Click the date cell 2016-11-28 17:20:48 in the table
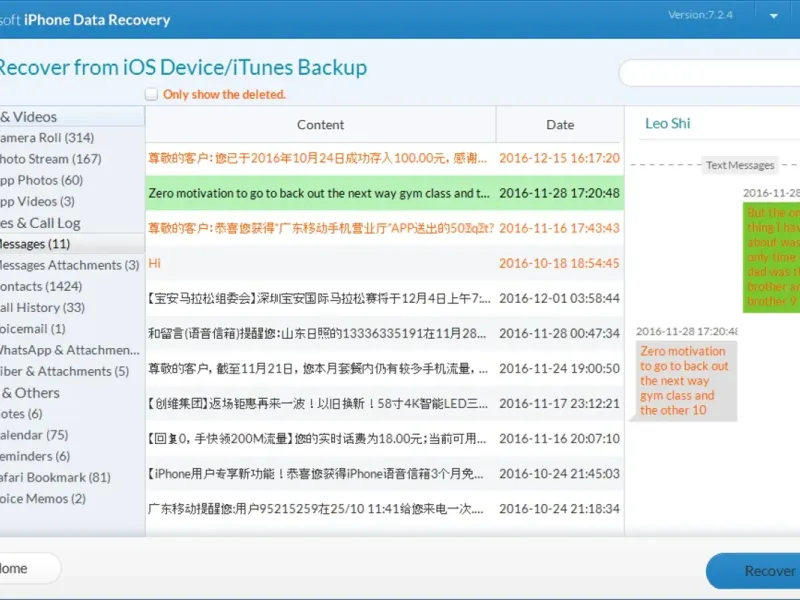The height and width of the screenshot is (600, 800). point(559,193)
